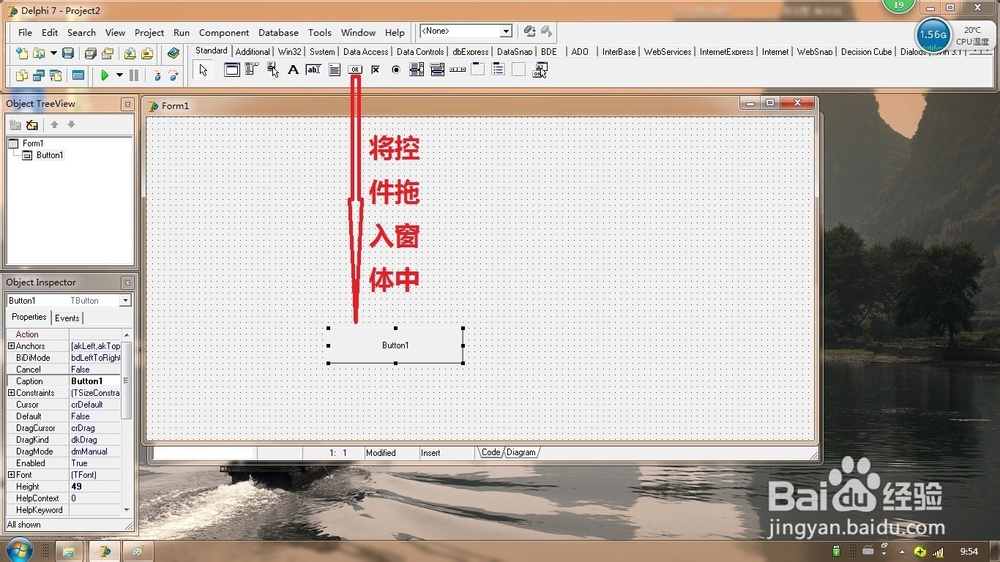Select the Panel component in palette
The width and height of the screenshot is (1000, 562).
(518, 70)
